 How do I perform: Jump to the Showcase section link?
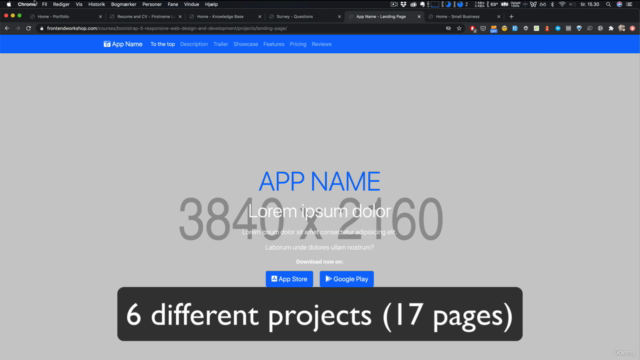[246, 44]
